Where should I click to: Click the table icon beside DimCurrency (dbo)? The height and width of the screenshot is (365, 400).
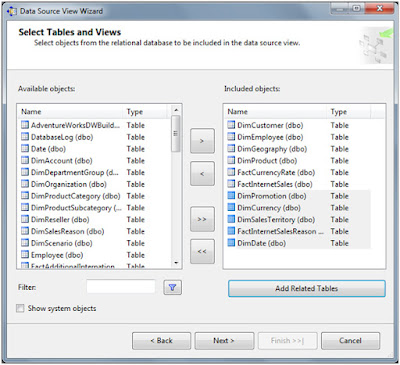click(x=231, y=208)
